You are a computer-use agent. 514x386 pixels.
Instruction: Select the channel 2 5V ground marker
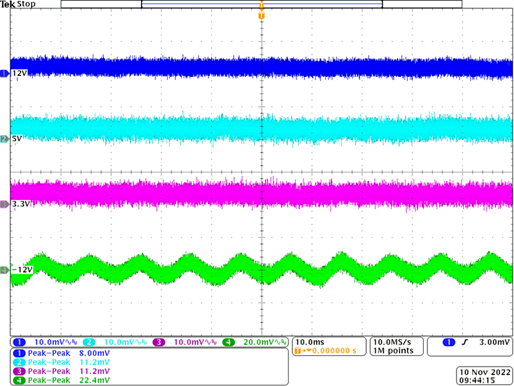[4, 139]
